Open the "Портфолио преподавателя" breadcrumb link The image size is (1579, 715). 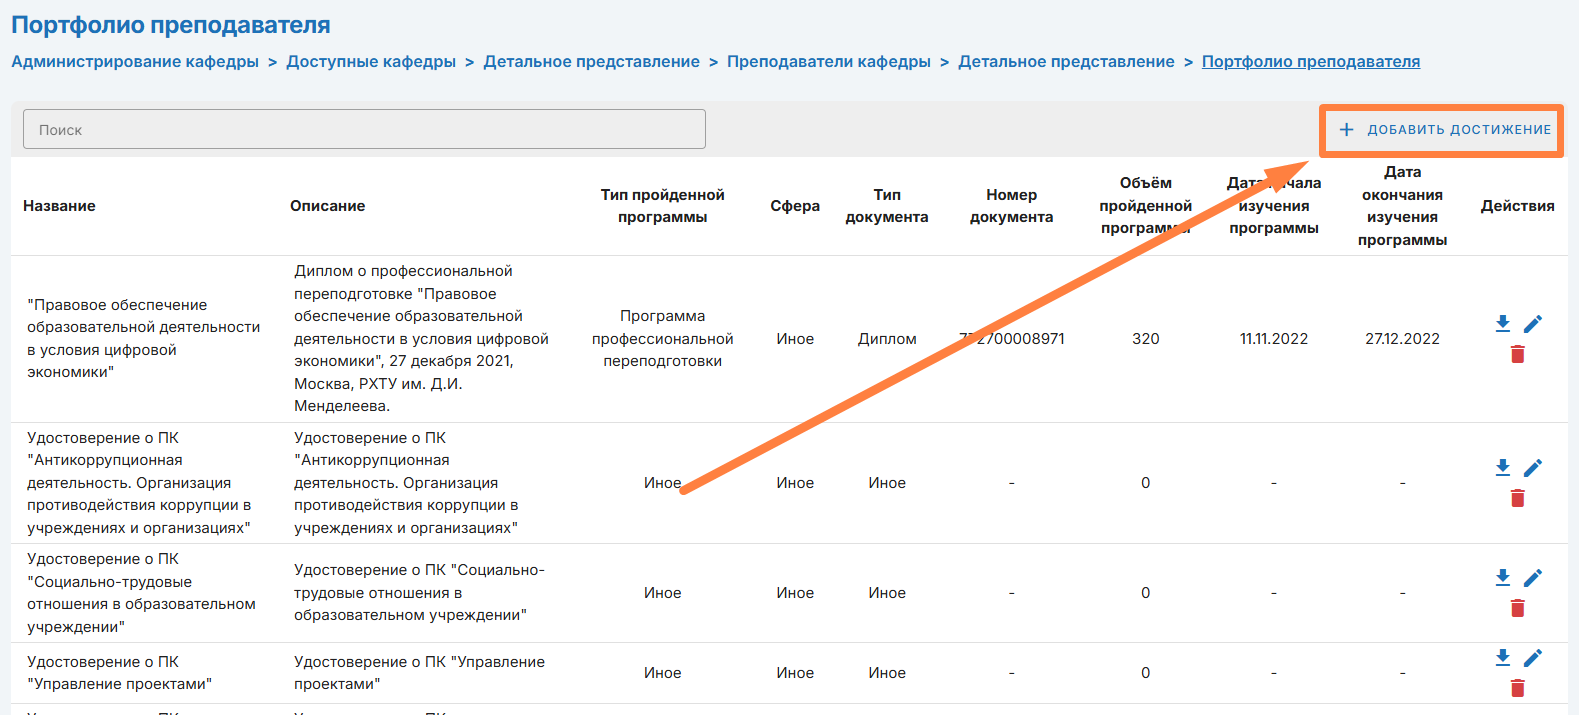coord(1311,62)
